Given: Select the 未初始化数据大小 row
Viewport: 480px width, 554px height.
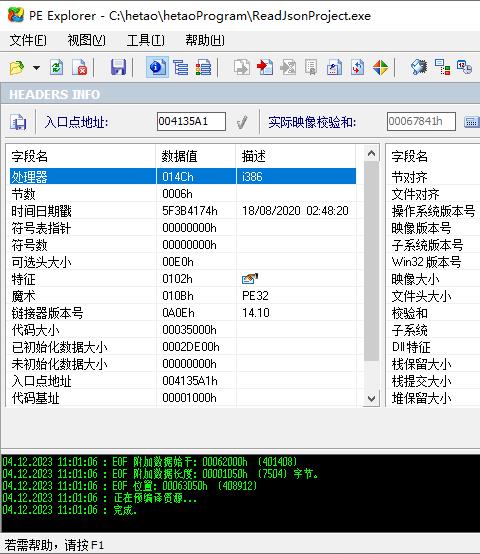Looking at the screenshot, I should [183, 364].
